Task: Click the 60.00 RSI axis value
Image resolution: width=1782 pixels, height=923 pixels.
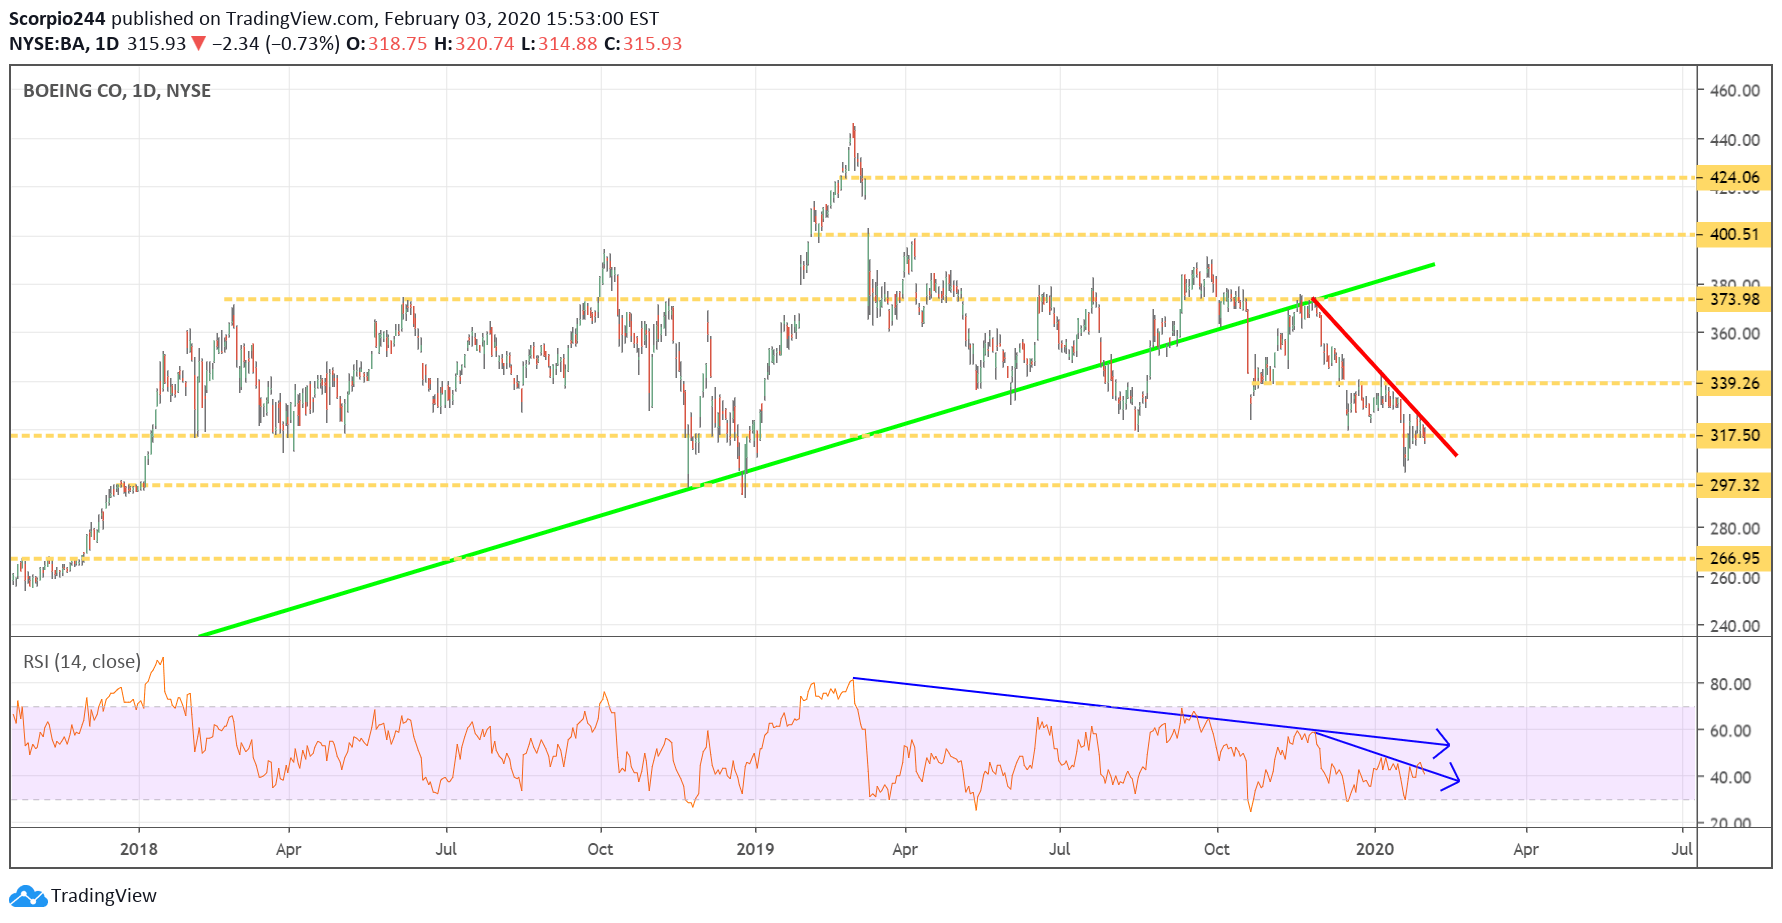Action: coord(1730,731)
